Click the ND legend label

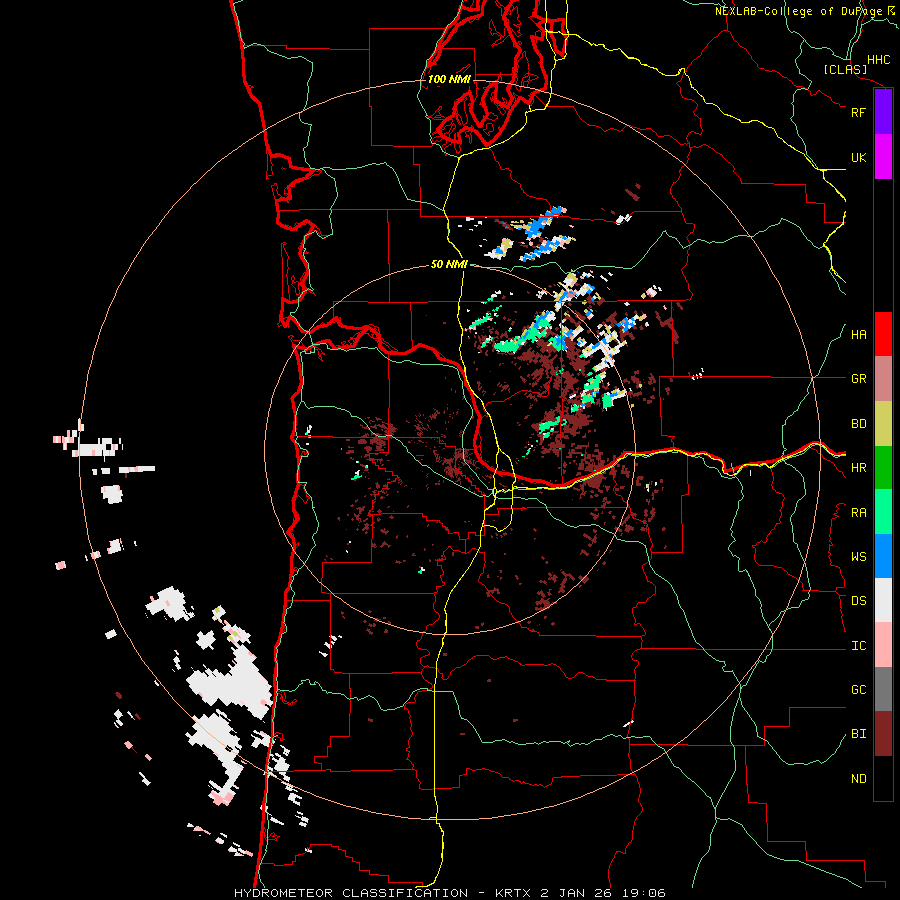pos(858,779)
